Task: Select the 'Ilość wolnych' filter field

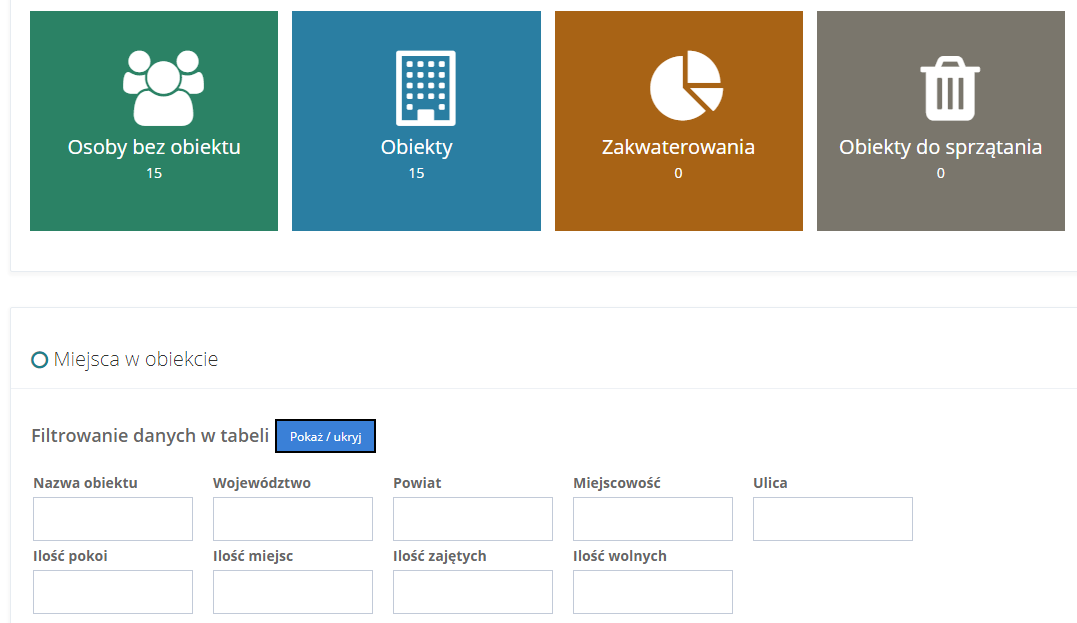Action: (x=653, y=592)
